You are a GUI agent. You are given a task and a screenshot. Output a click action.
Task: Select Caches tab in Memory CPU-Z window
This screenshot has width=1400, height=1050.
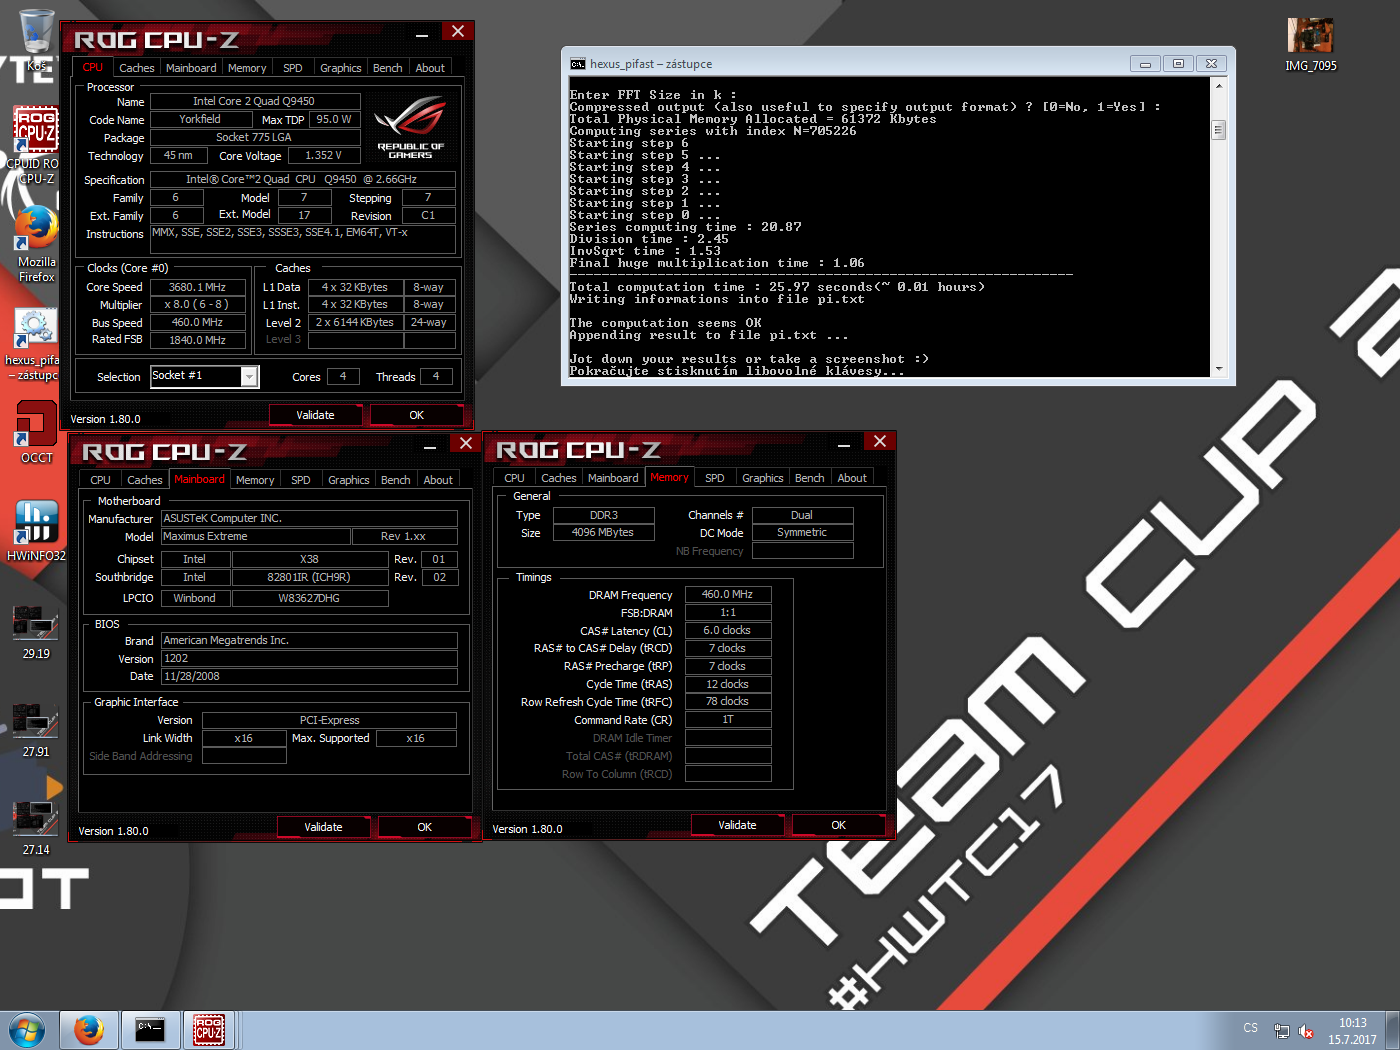click(x=559, y=478)
